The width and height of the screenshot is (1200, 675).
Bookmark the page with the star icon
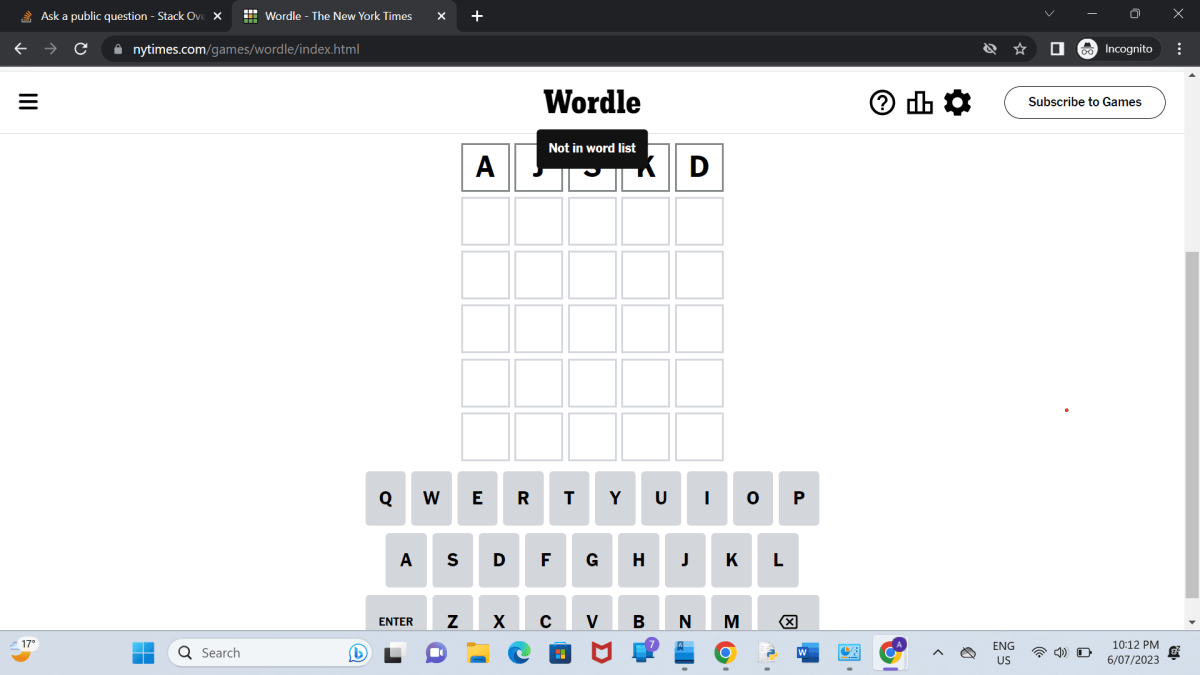[1019, 48]
